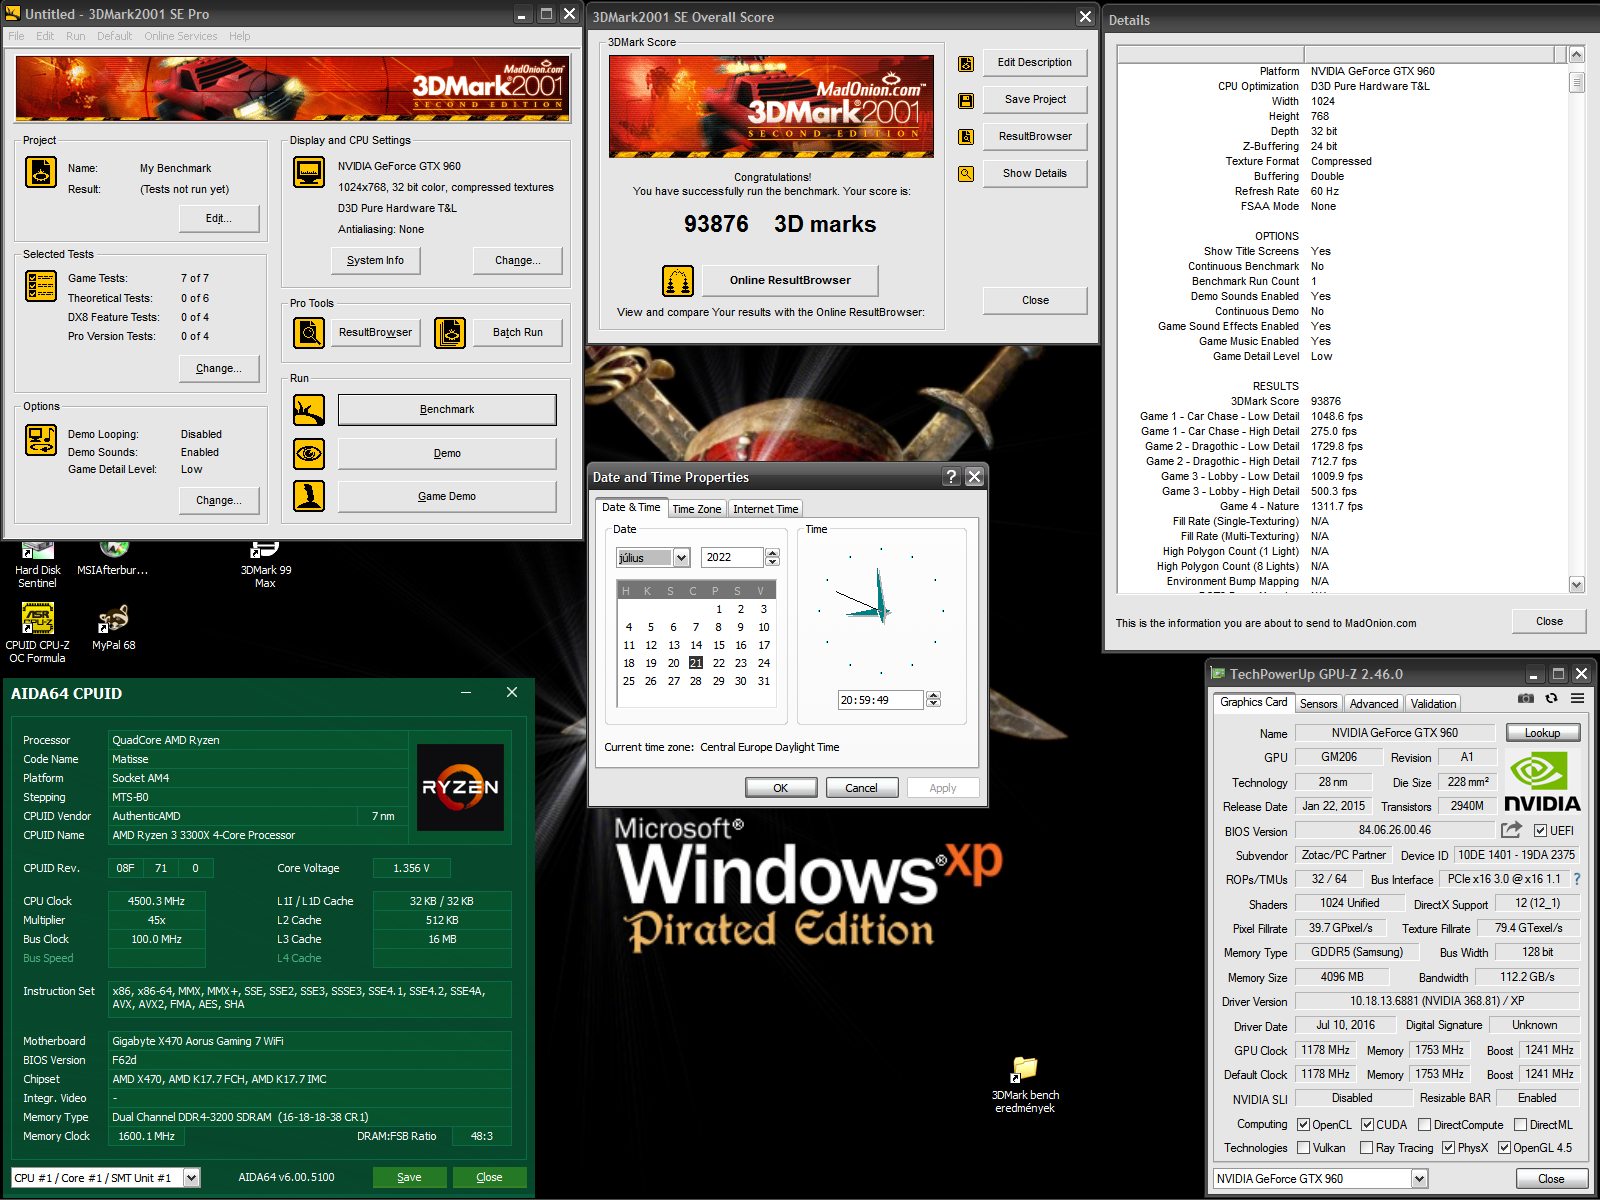Click Bus Interface question mark in GPU-Z
Image resolution: width=1600 pixels, height=1200 pixels.
pyautogui.click(x=1577, y=879)
